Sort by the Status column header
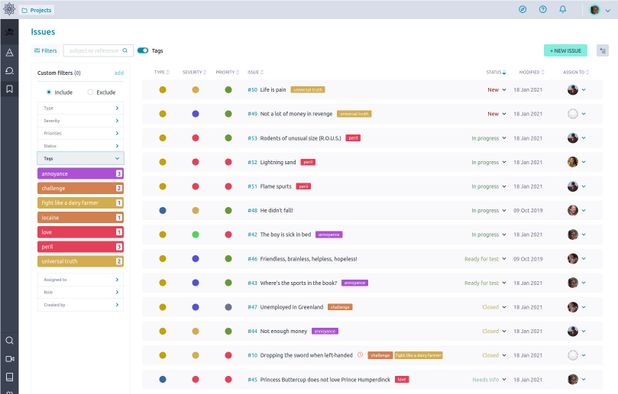This screenshot has width=618, height=394. click(496, 72)
